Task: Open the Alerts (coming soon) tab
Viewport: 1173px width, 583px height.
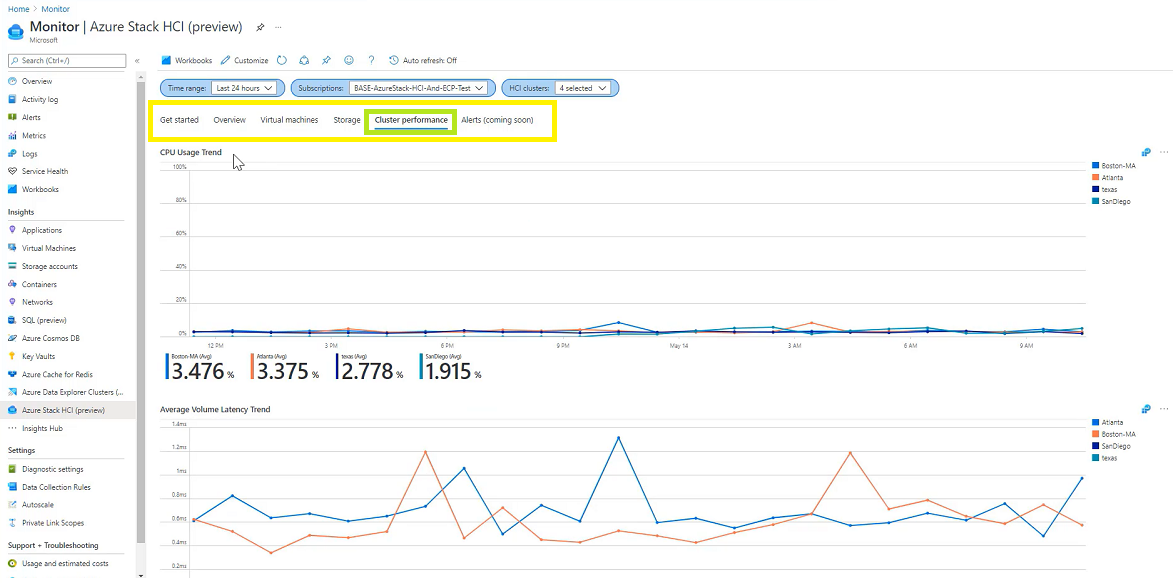Action: click(x=497, y=120)
